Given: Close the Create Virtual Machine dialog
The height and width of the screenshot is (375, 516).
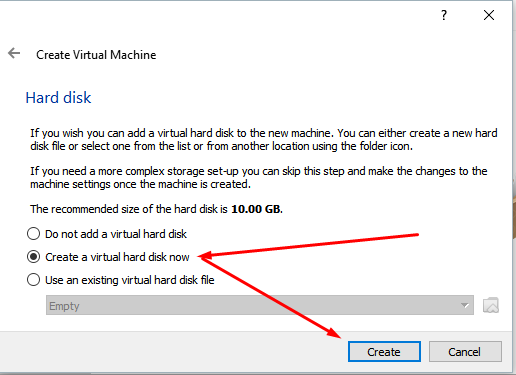Looking at the screenshot, I should pos(489,15).
